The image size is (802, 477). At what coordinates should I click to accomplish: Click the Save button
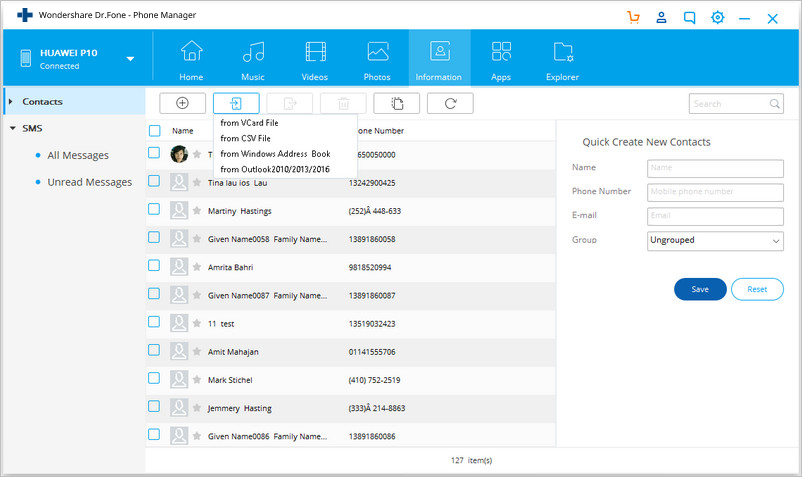pyautogui.click(x=700, y=289)
